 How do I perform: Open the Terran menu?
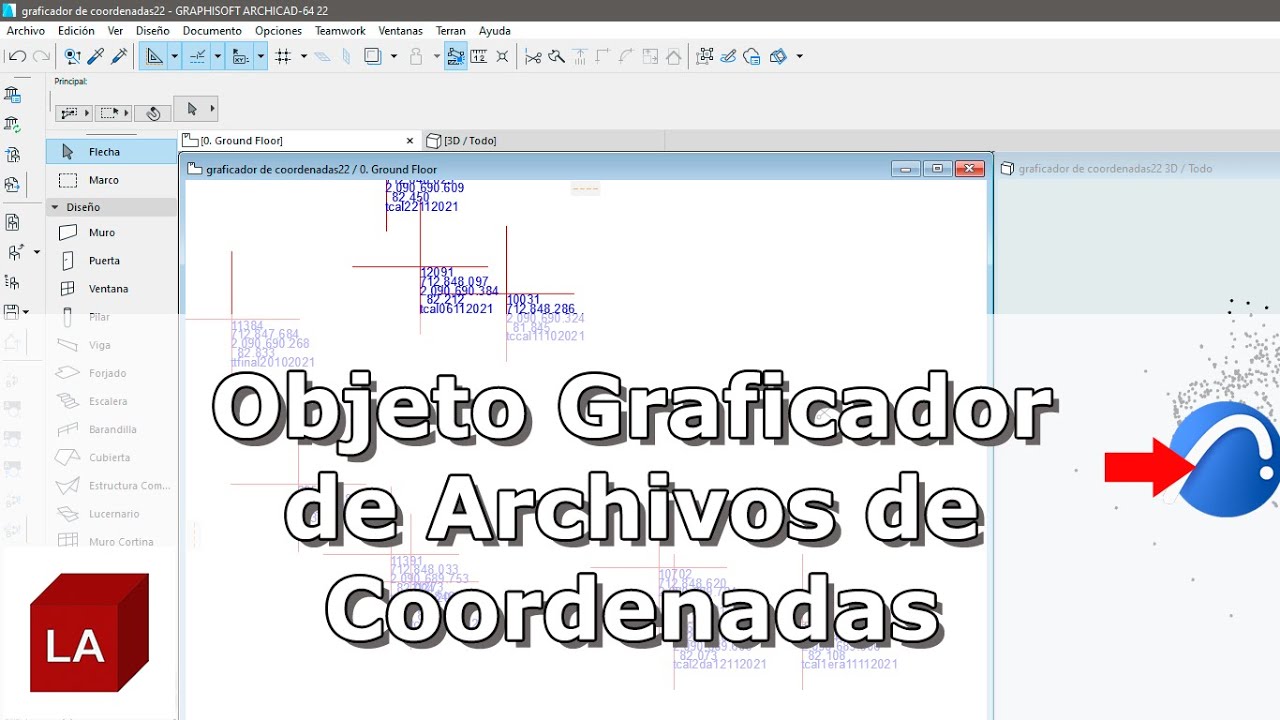(x=450, y=31)
